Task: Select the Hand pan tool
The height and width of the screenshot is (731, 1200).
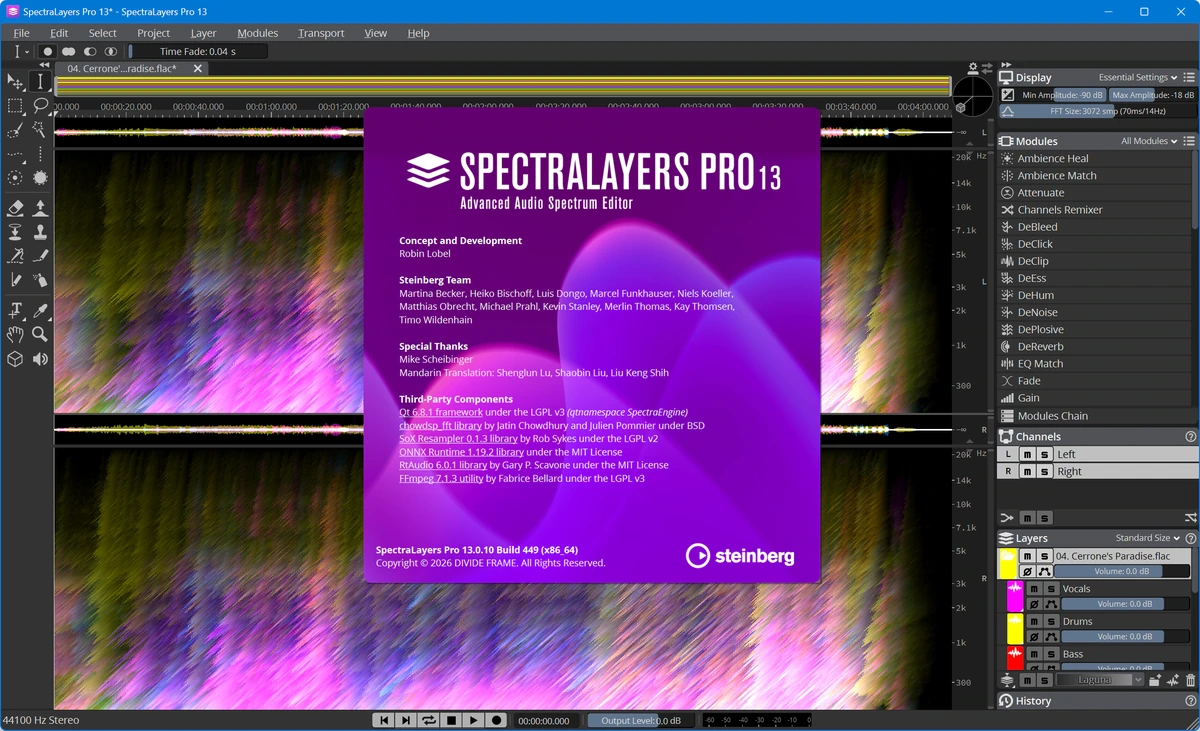Action: coord(15,335)
